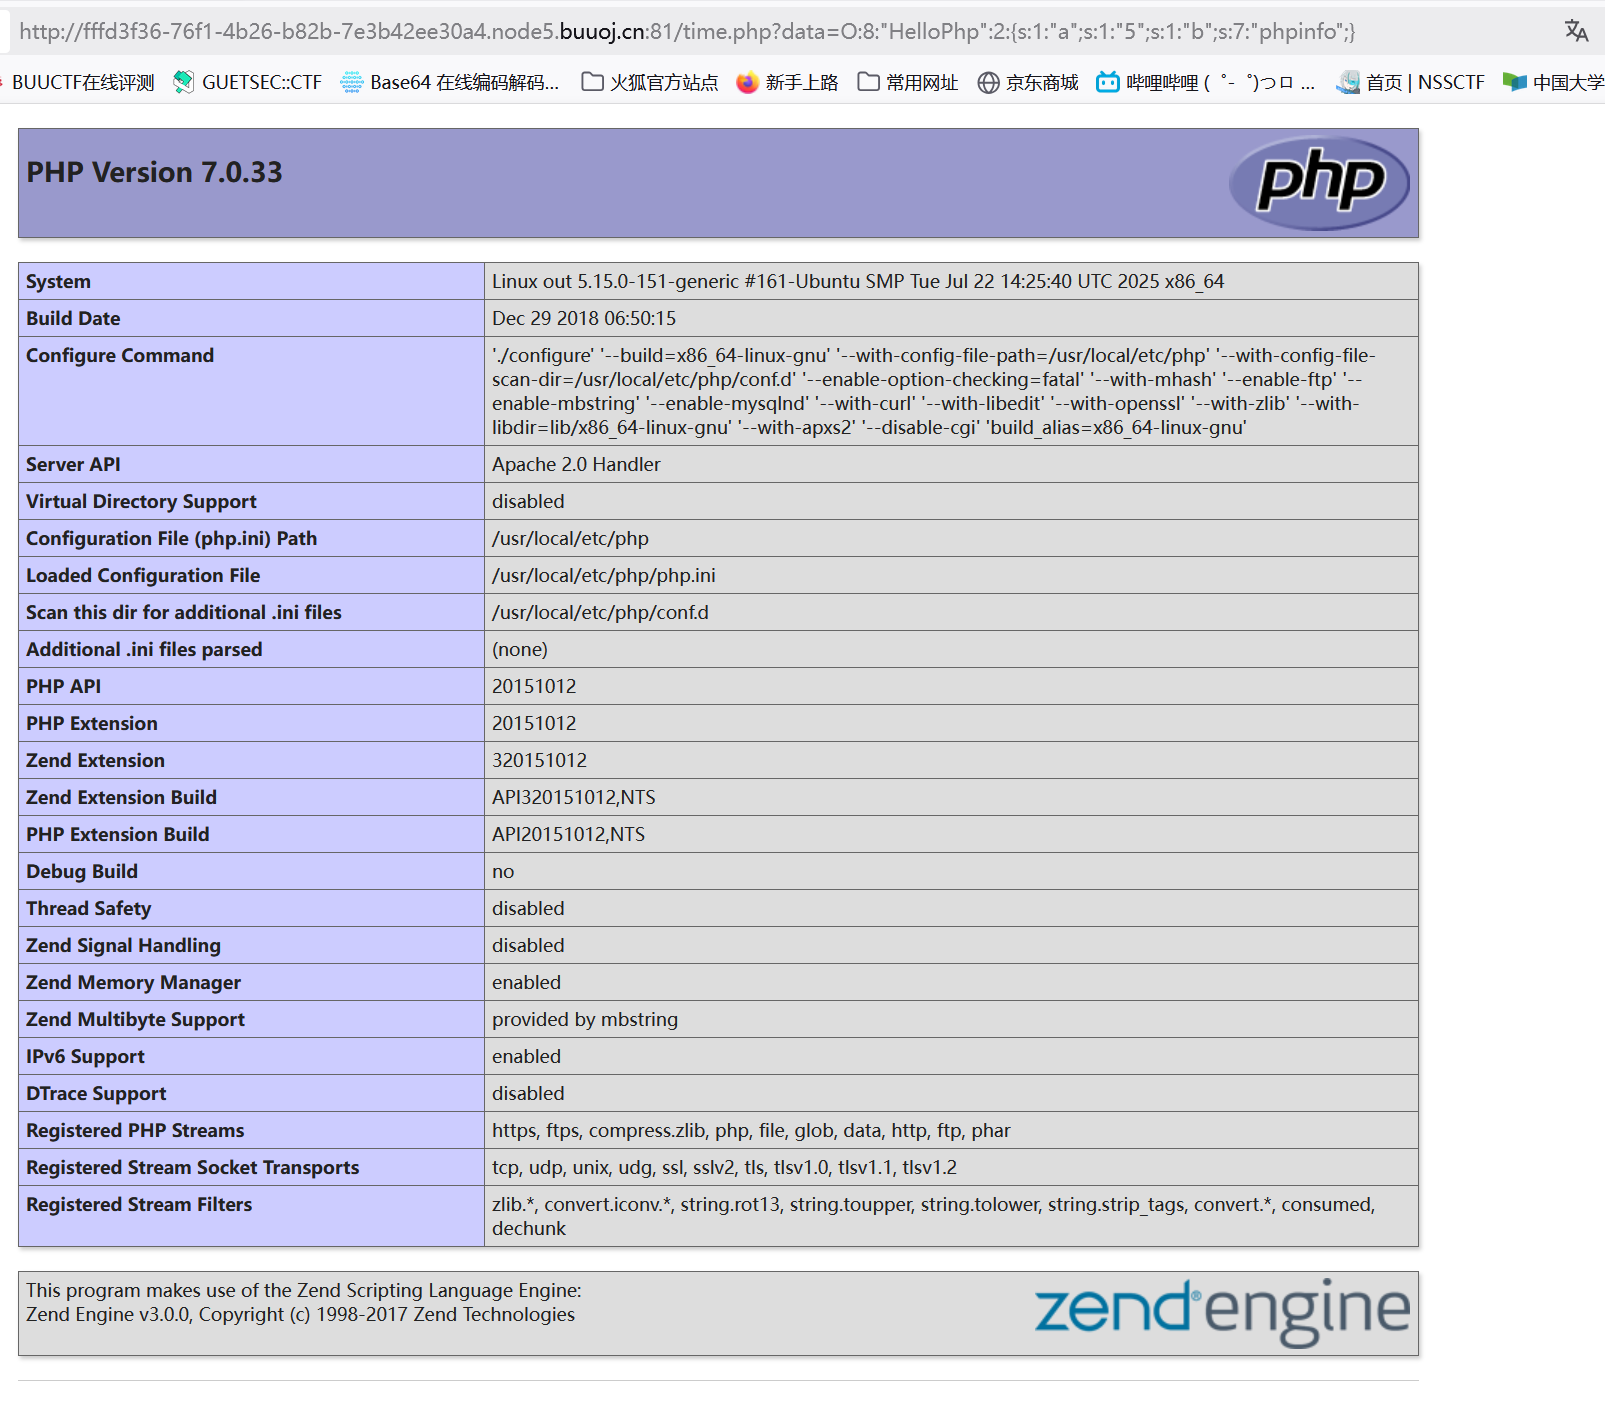Click the Linux out 5.15.0-151-generic system value
Viewport: 1605px width, 1407px height.
click(858, 281)
